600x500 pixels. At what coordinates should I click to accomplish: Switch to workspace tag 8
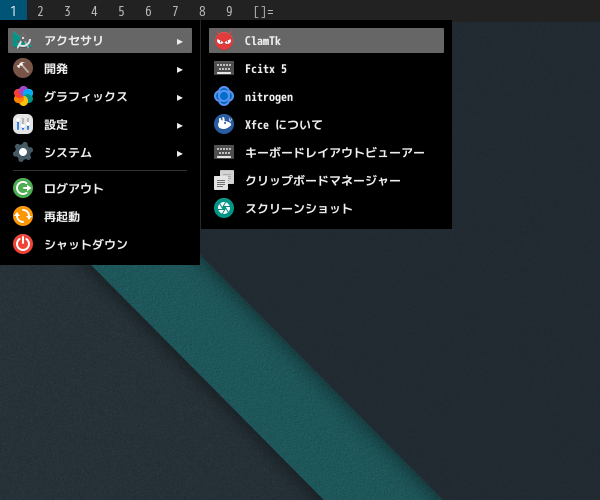pos(202,11)
